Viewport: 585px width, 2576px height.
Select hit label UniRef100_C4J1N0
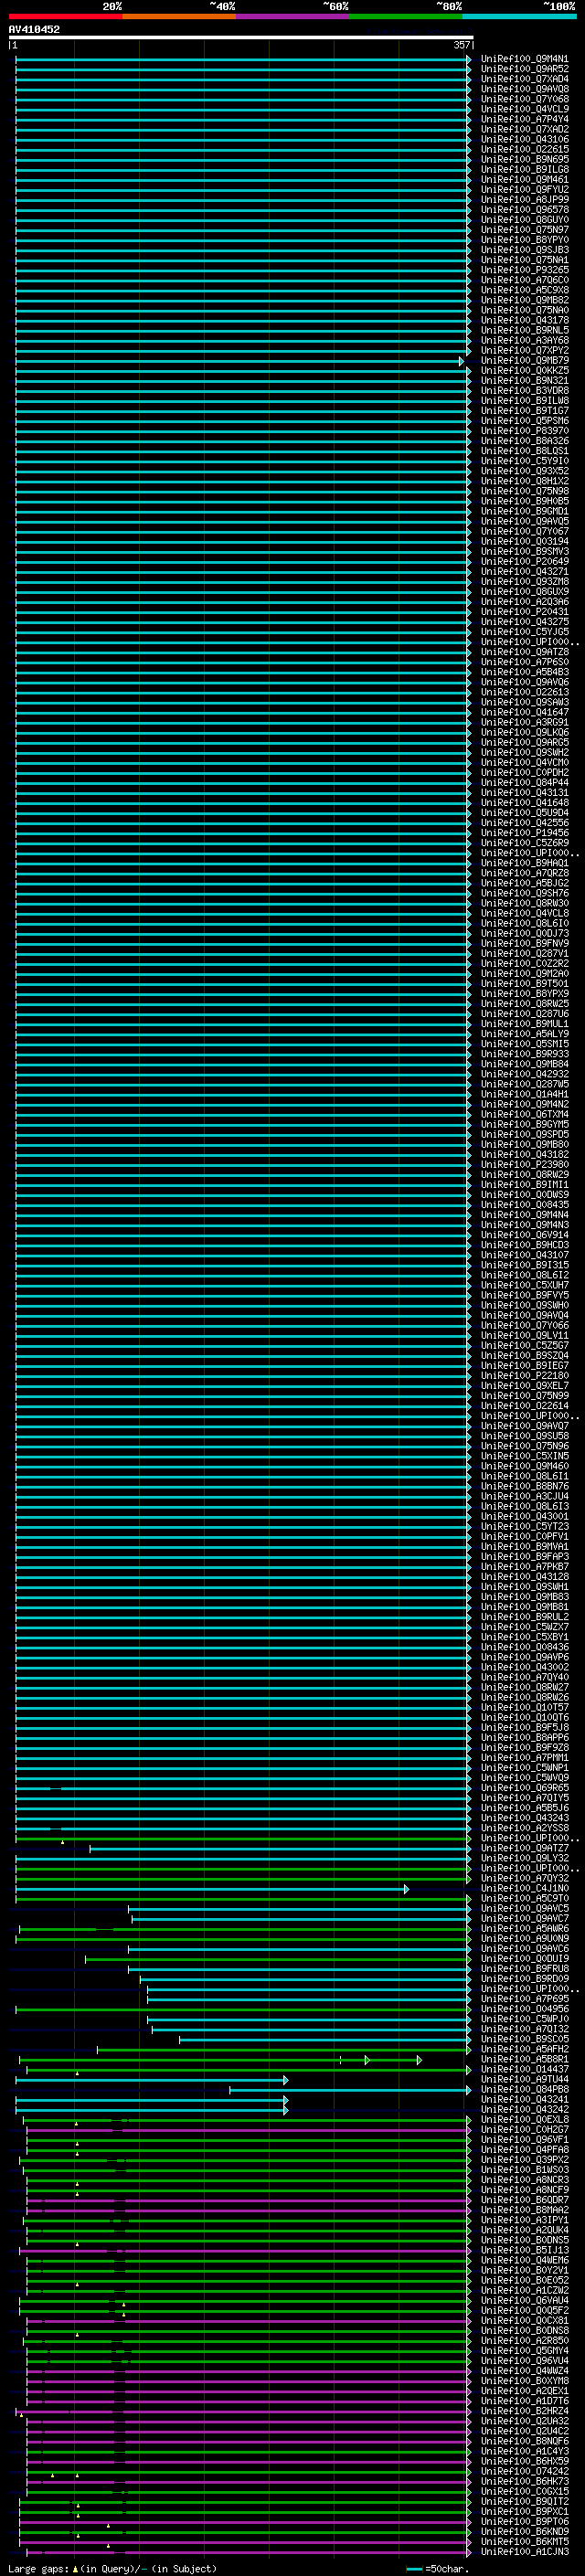pos(525,1888)
